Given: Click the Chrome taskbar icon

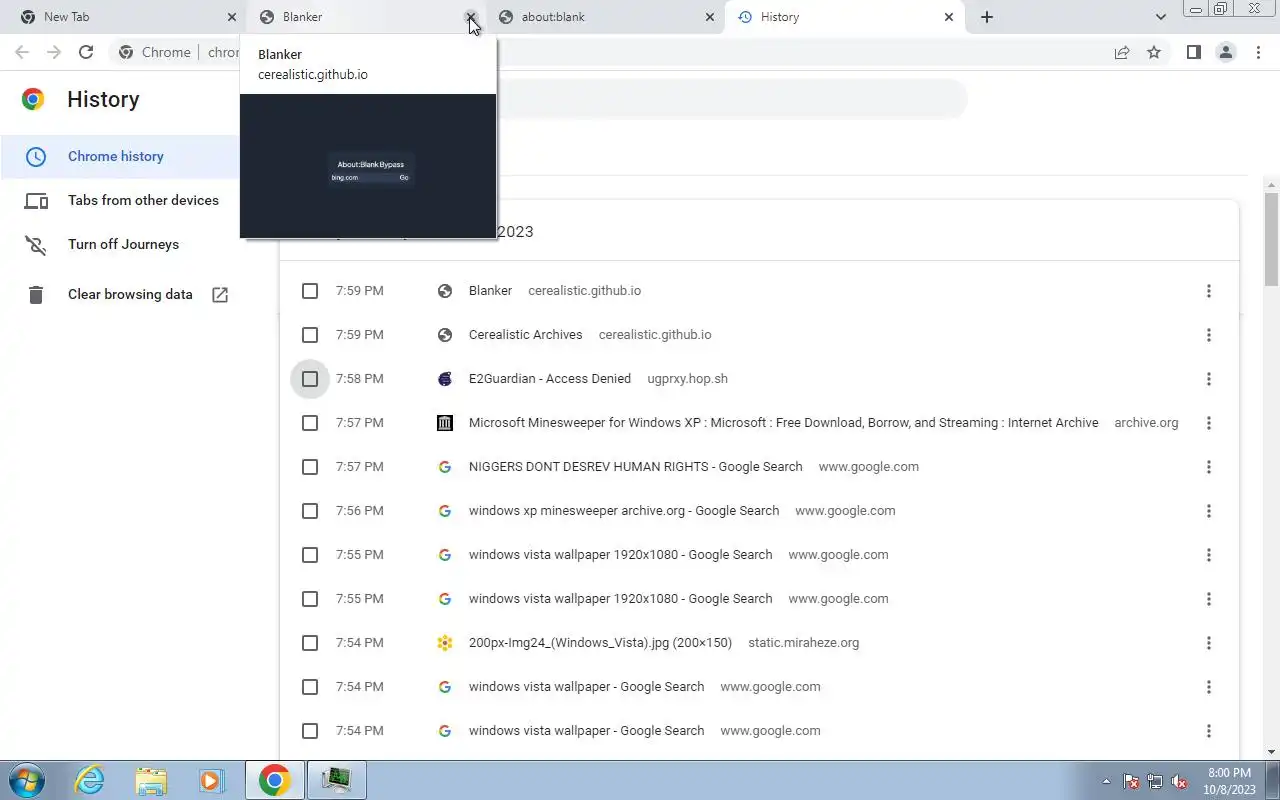Looking at the screenshot, I should (x=275, y=780).
